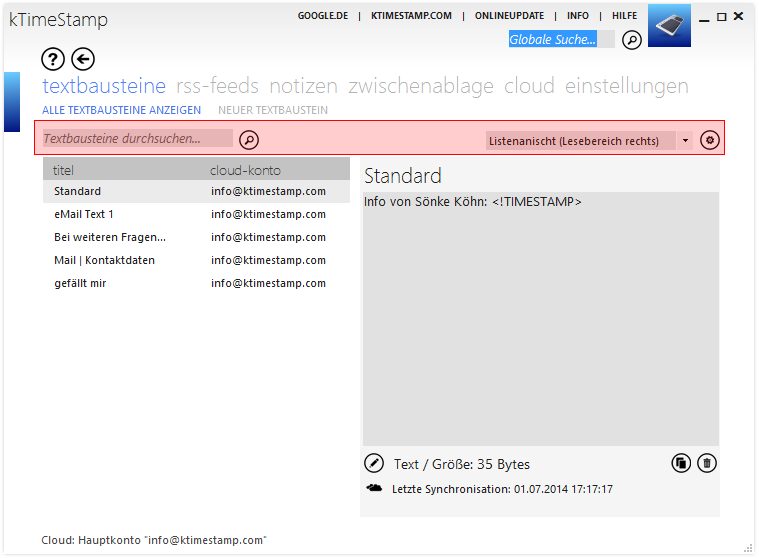The width and height of the screenshot is (759, 558).
Task: Click NEUER TEXTBAUSTEIN link
Action: 273,110
